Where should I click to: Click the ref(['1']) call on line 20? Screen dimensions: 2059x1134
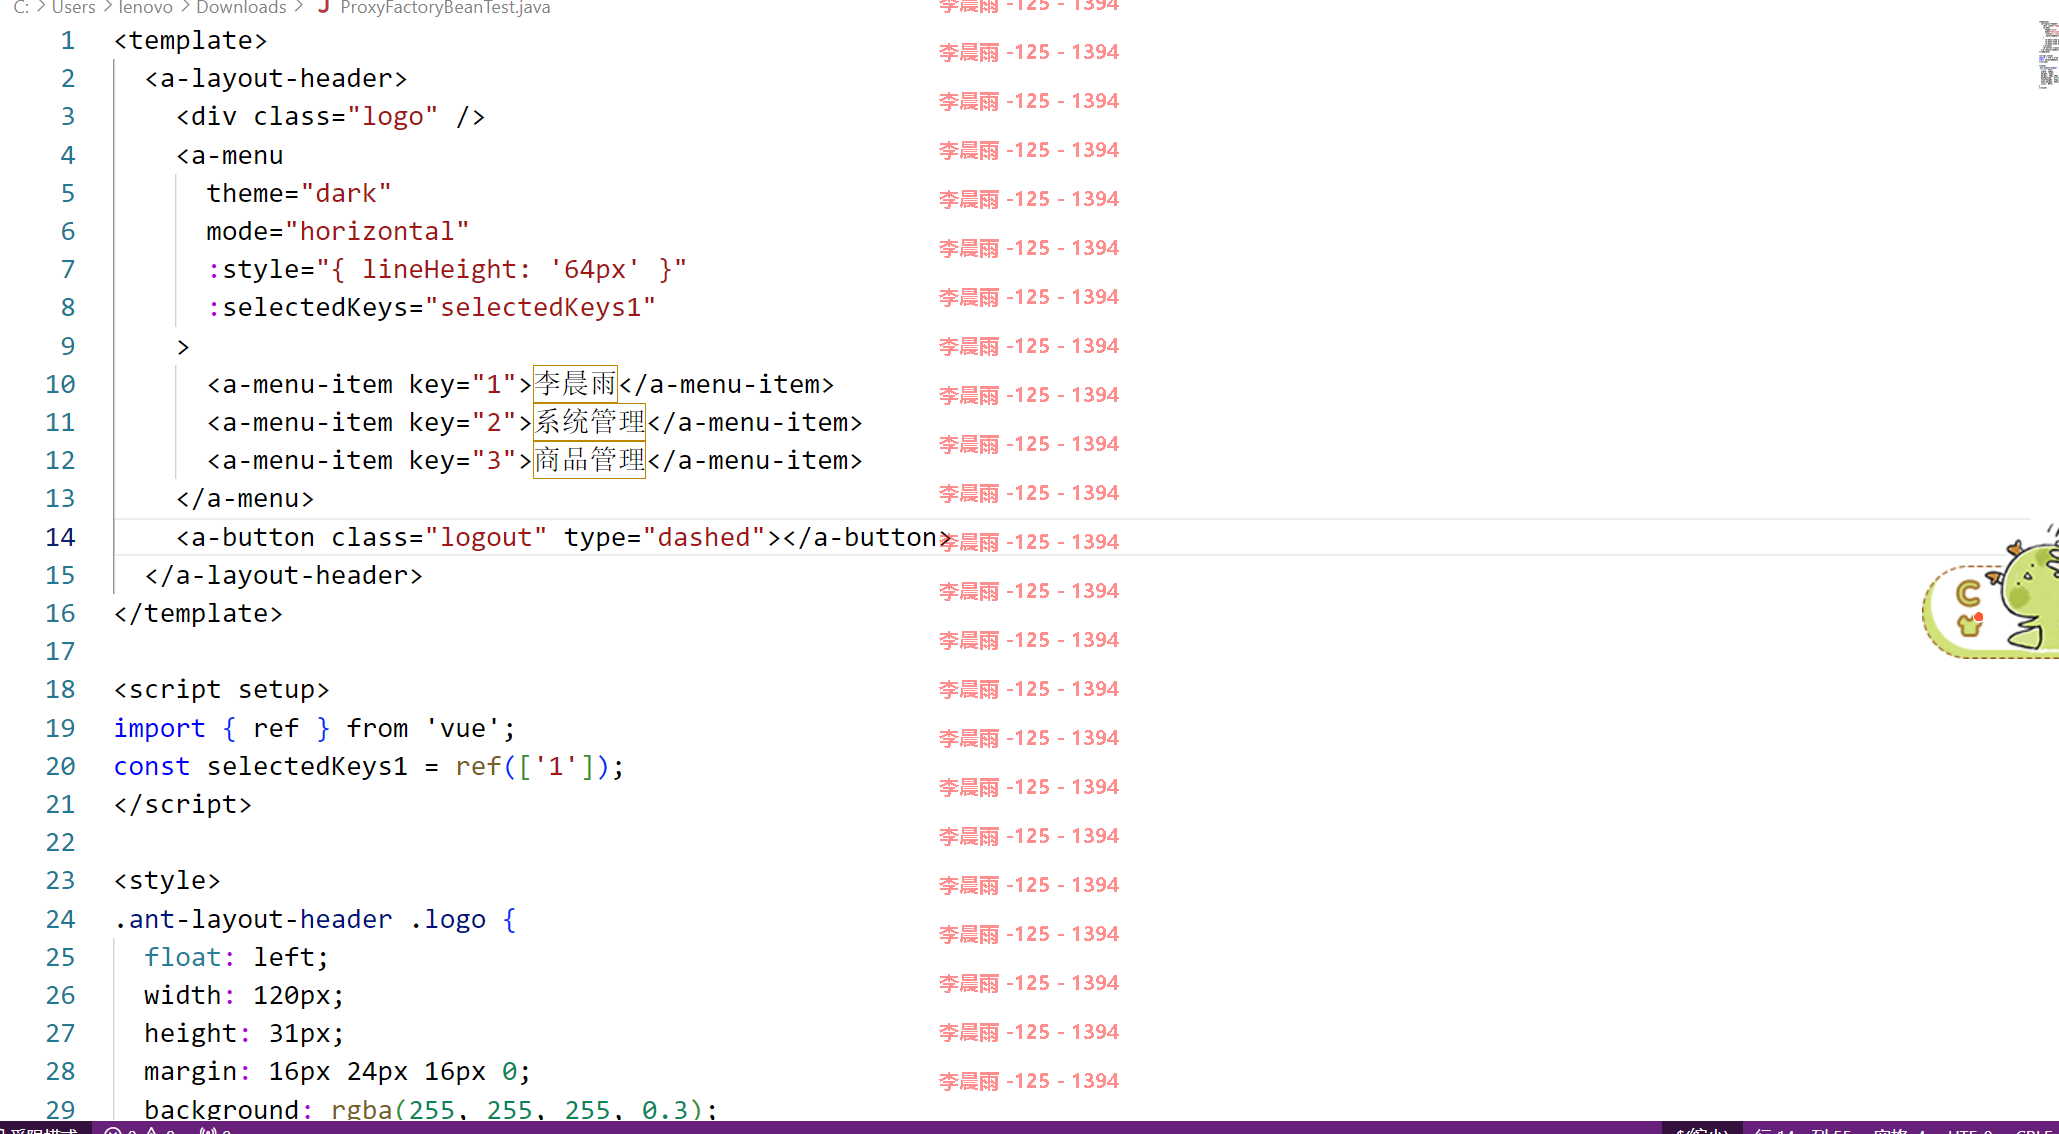click(x=532, y=767)
